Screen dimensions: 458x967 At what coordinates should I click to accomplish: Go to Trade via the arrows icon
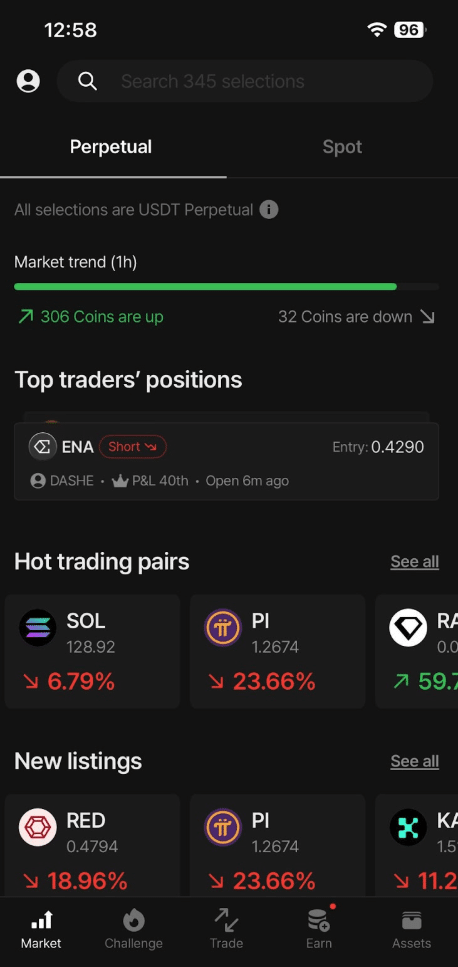pos(226,921)
